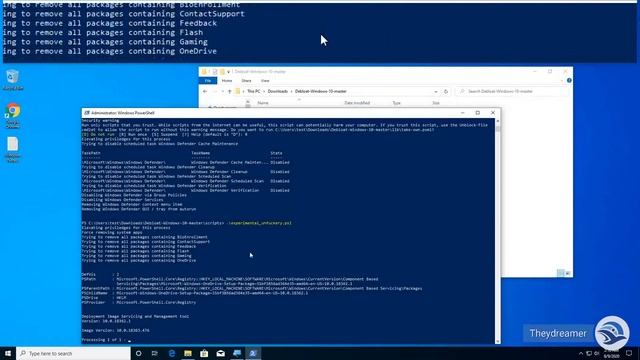
Task: Open Microsoft Store from the taskbar
Action: click(204, 353)
